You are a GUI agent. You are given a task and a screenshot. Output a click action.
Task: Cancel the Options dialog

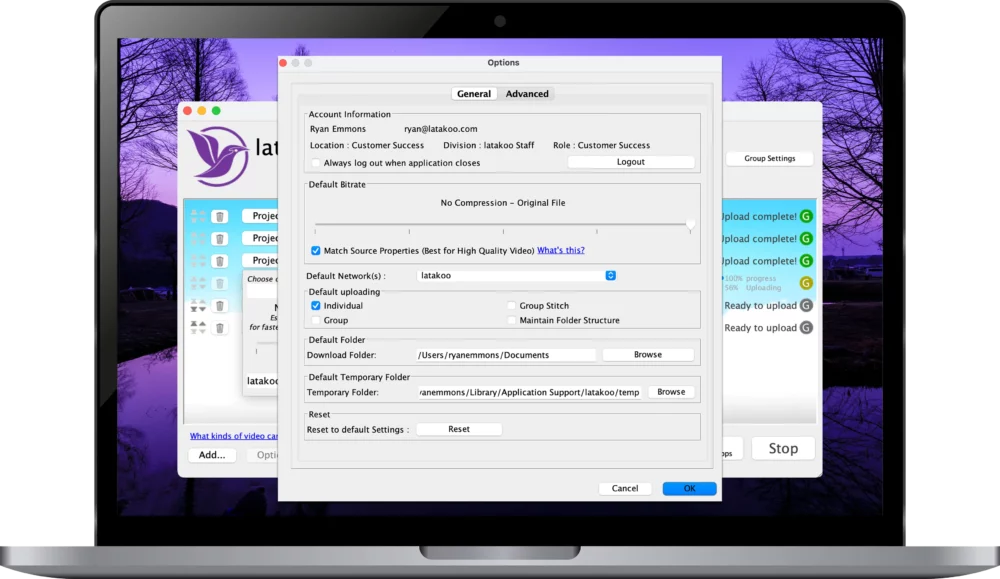pyautogui.click(x=625, y=488)
